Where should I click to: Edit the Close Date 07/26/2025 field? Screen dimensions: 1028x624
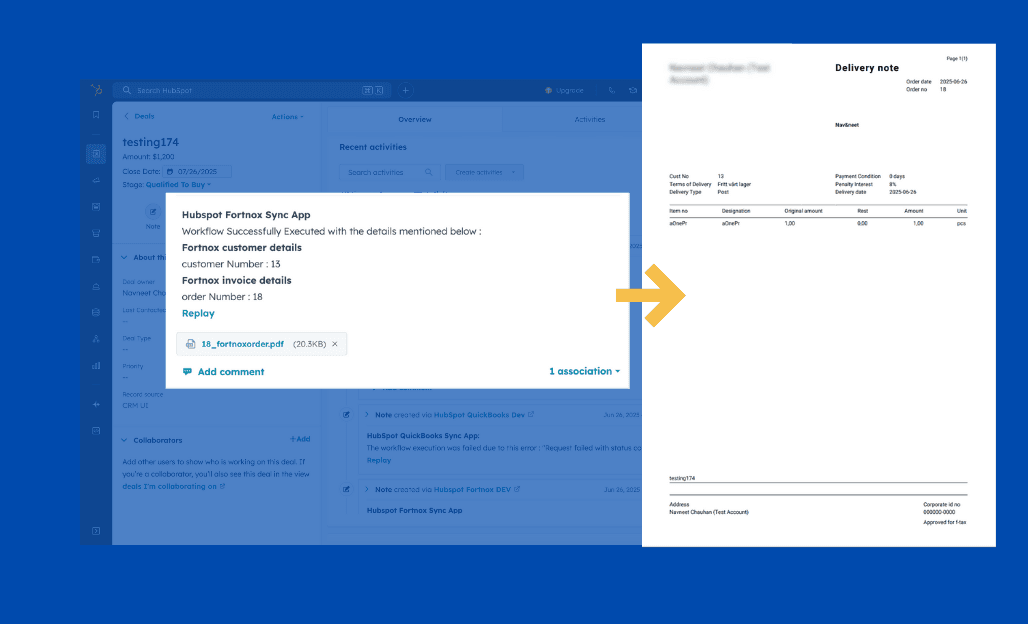(x=197, y=172)
